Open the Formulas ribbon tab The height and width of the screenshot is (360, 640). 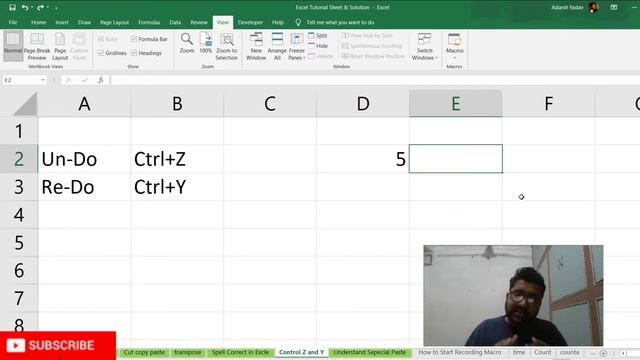click(149, 22)
